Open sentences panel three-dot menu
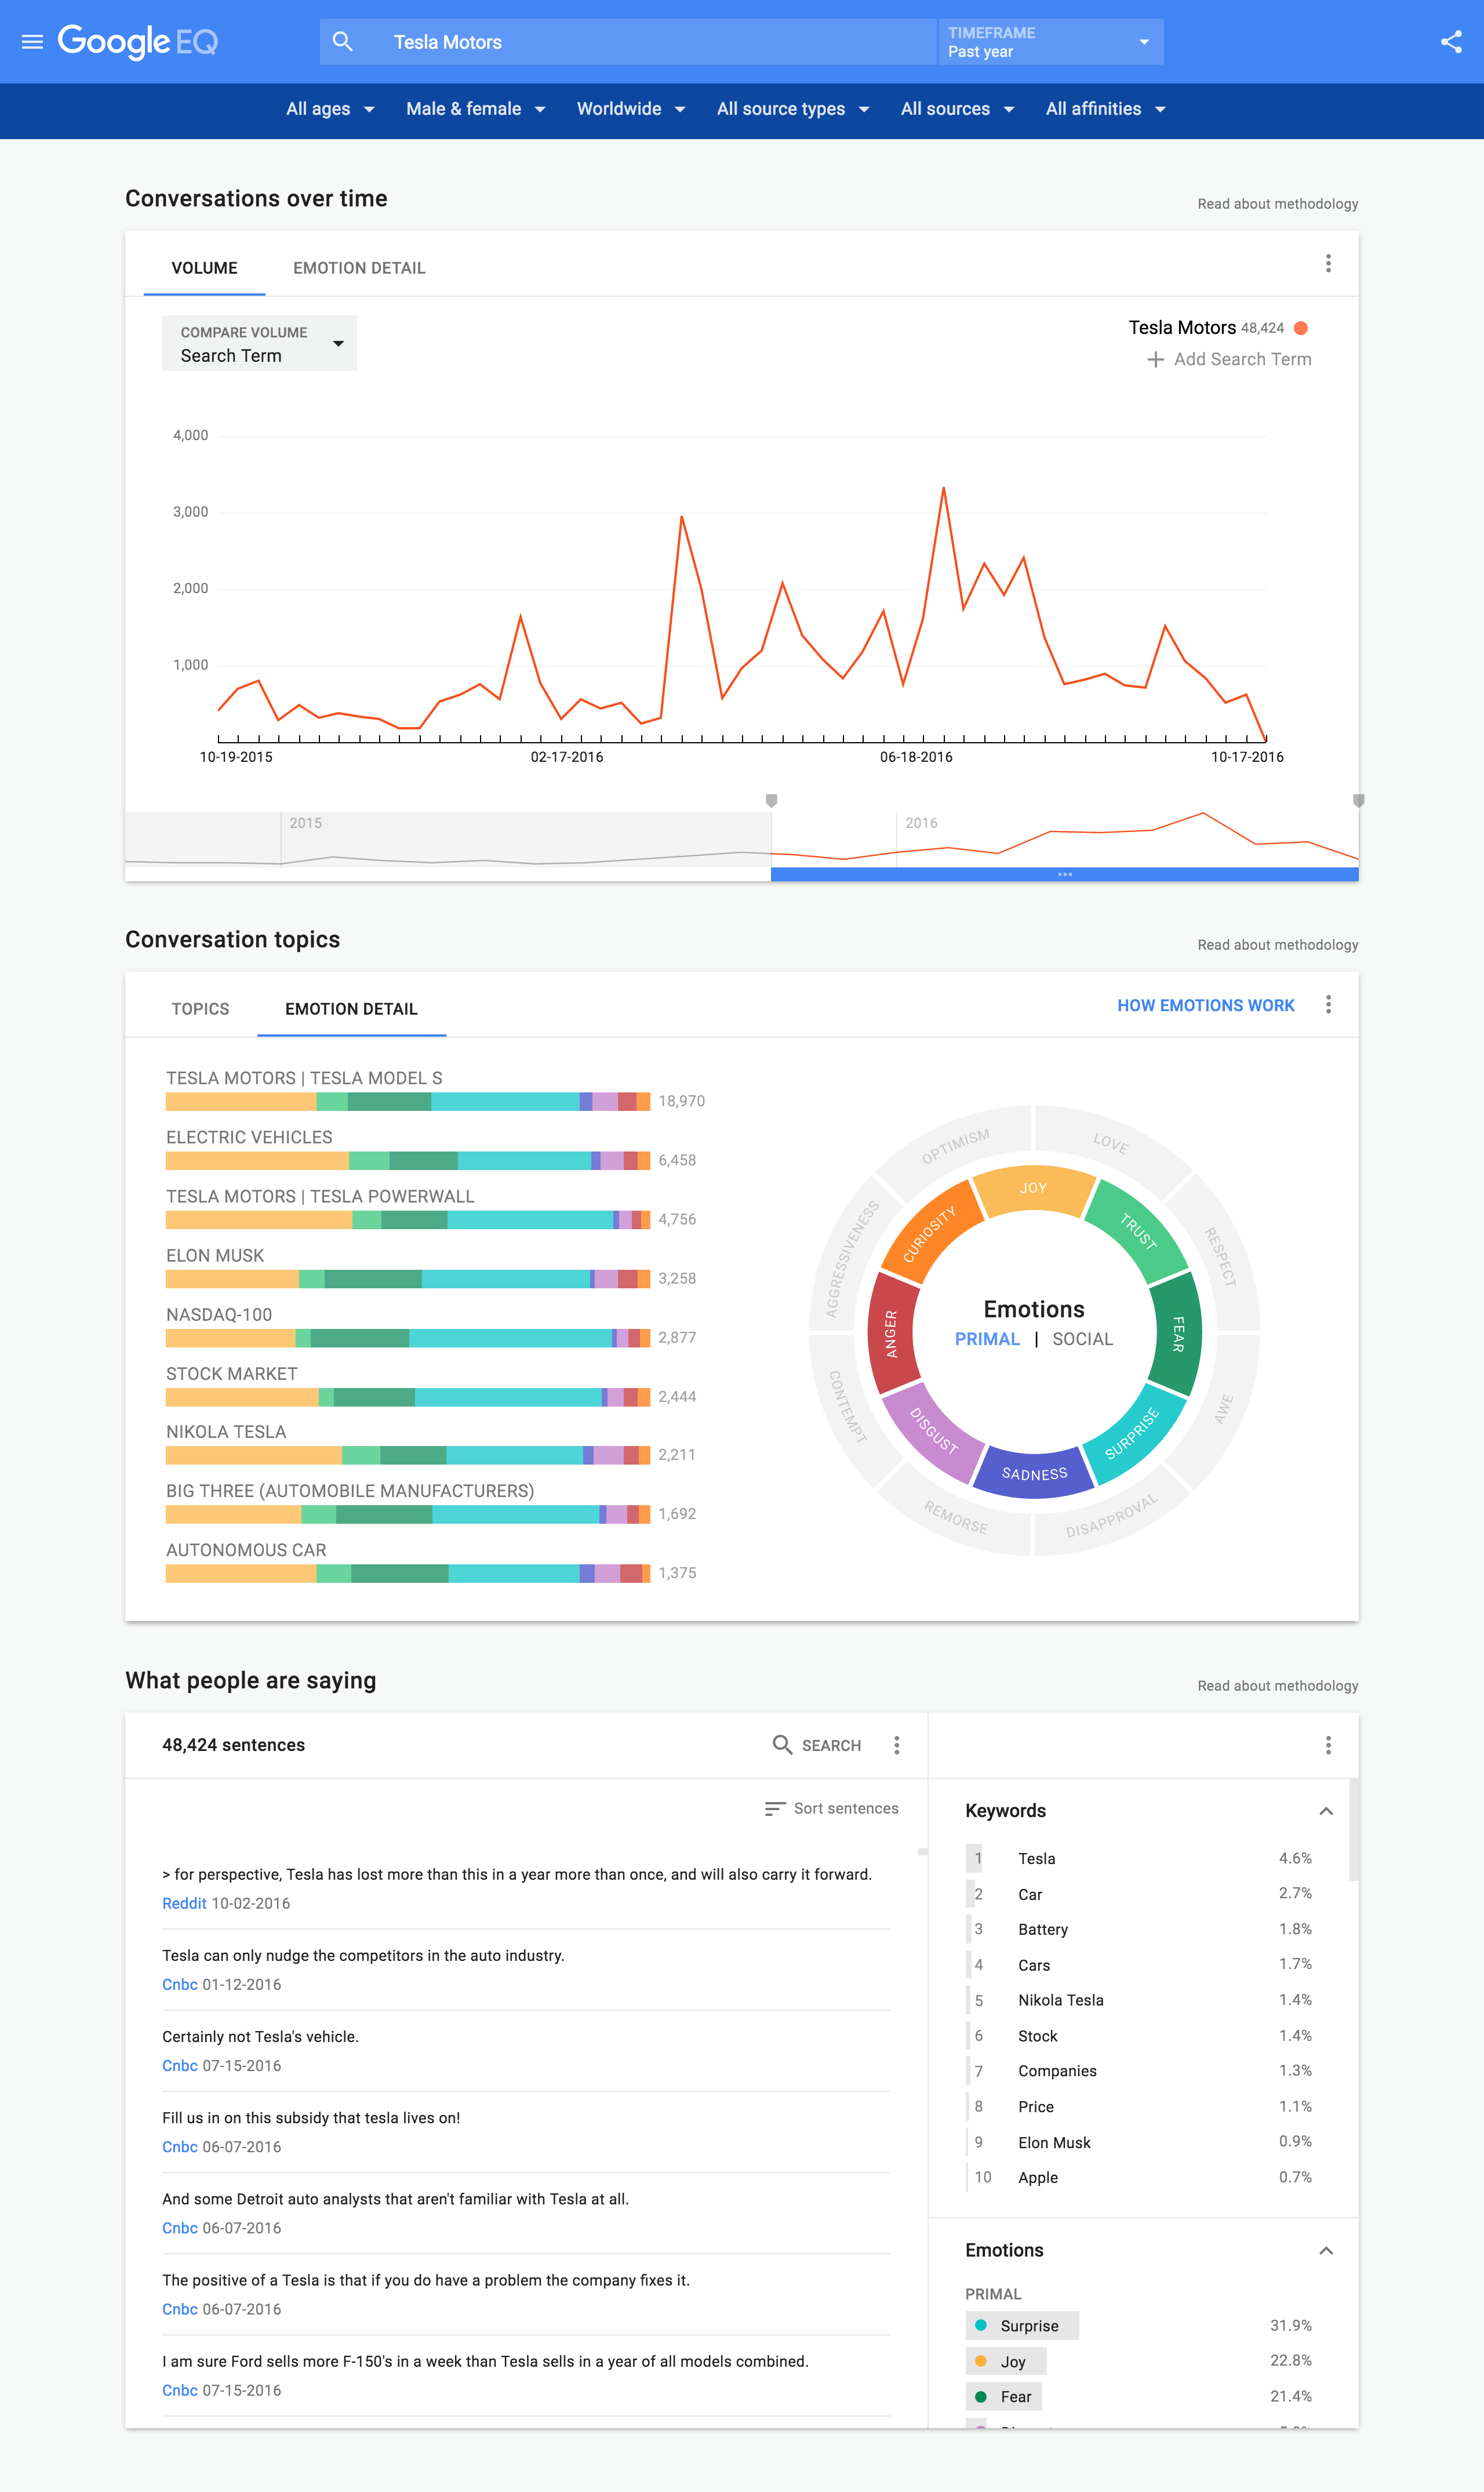The image size is (1484, 2492). point(896,1745)
